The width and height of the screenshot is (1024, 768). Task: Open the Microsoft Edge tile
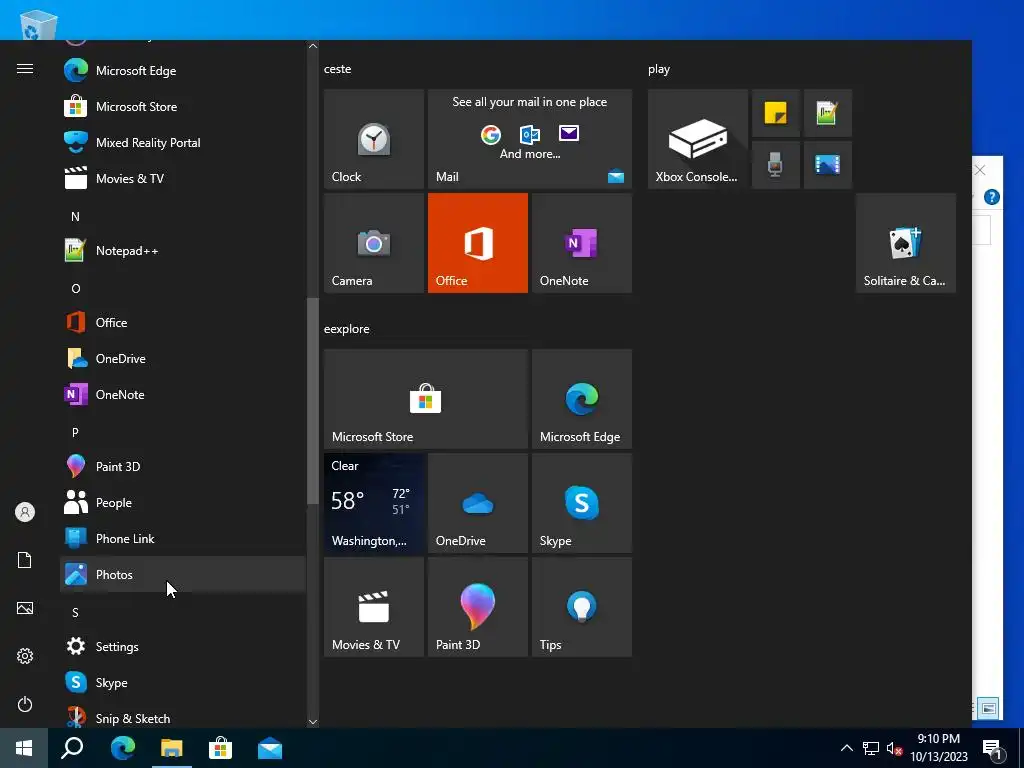pyautogui.click(x=582, y=399)
